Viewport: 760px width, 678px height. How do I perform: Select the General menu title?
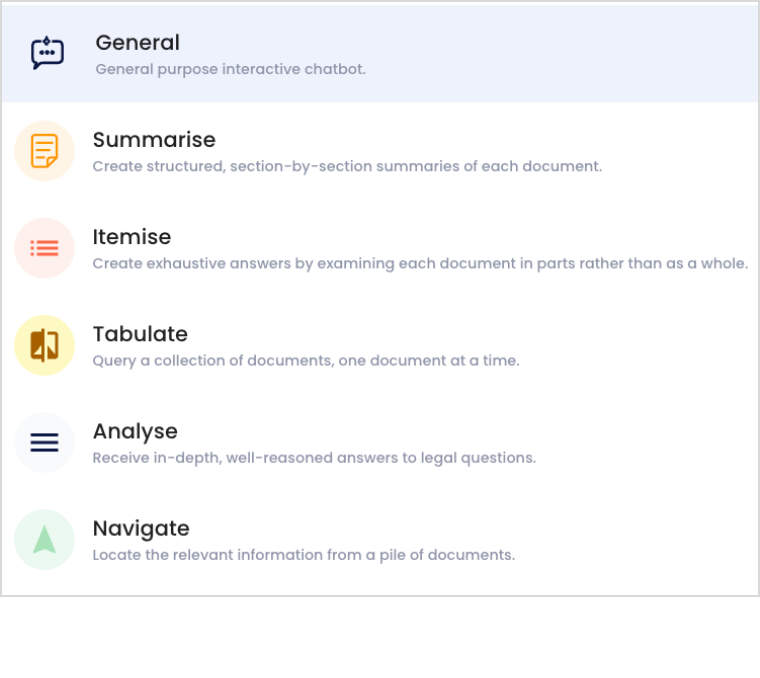click(137, 42)
